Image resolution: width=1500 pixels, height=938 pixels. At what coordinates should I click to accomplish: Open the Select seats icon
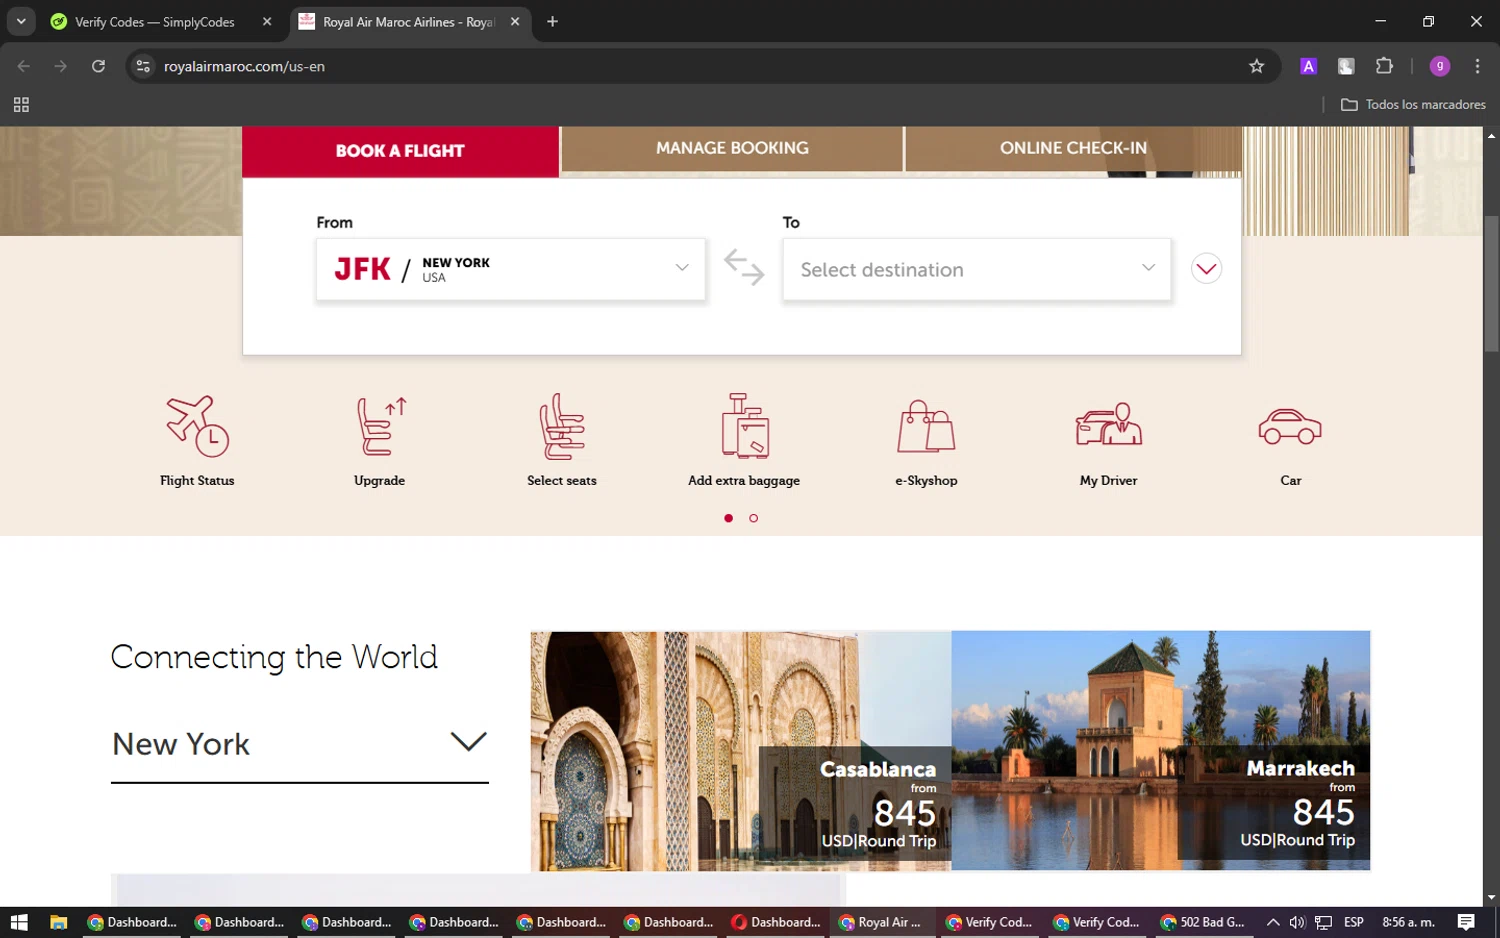coord(562,427)
